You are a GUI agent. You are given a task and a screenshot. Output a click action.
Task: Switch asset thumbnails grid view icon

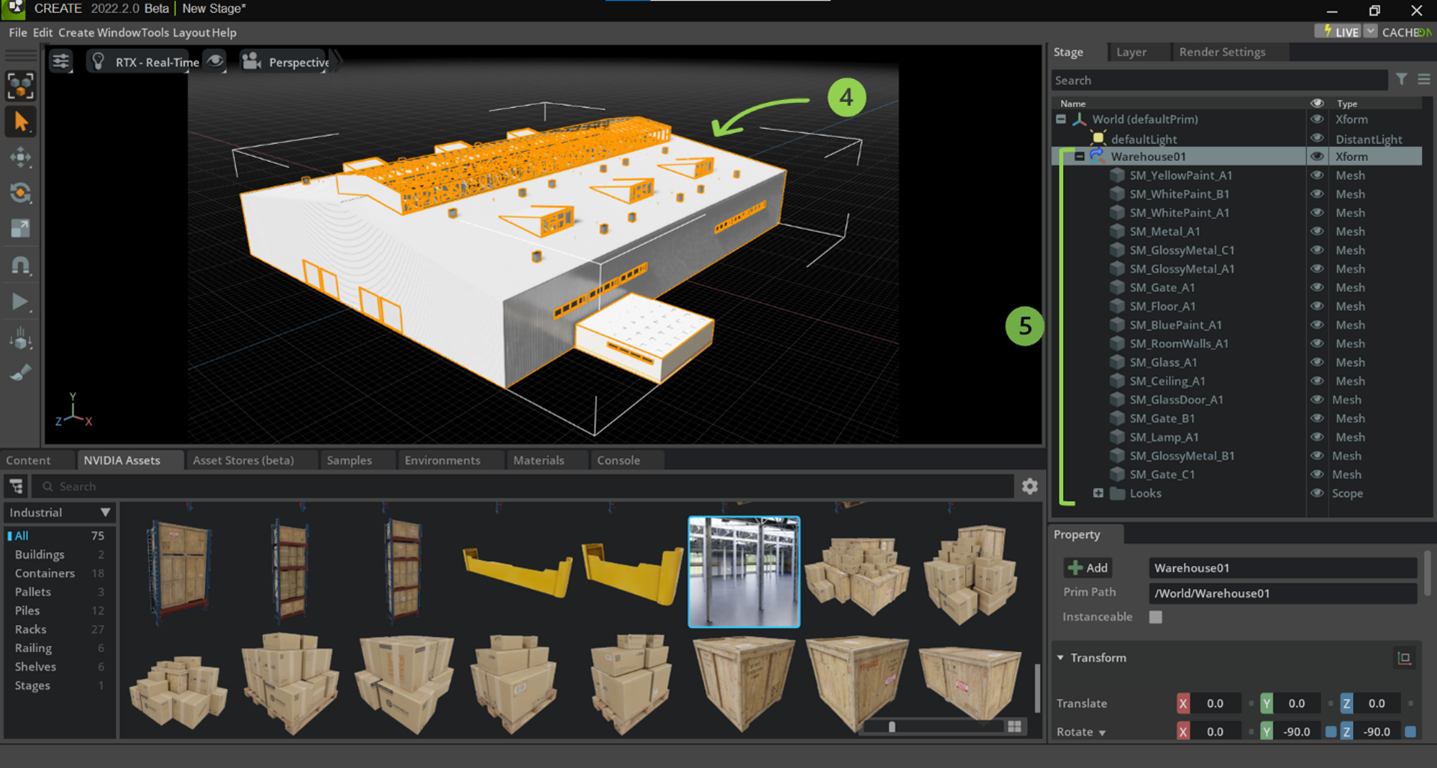1014,727
